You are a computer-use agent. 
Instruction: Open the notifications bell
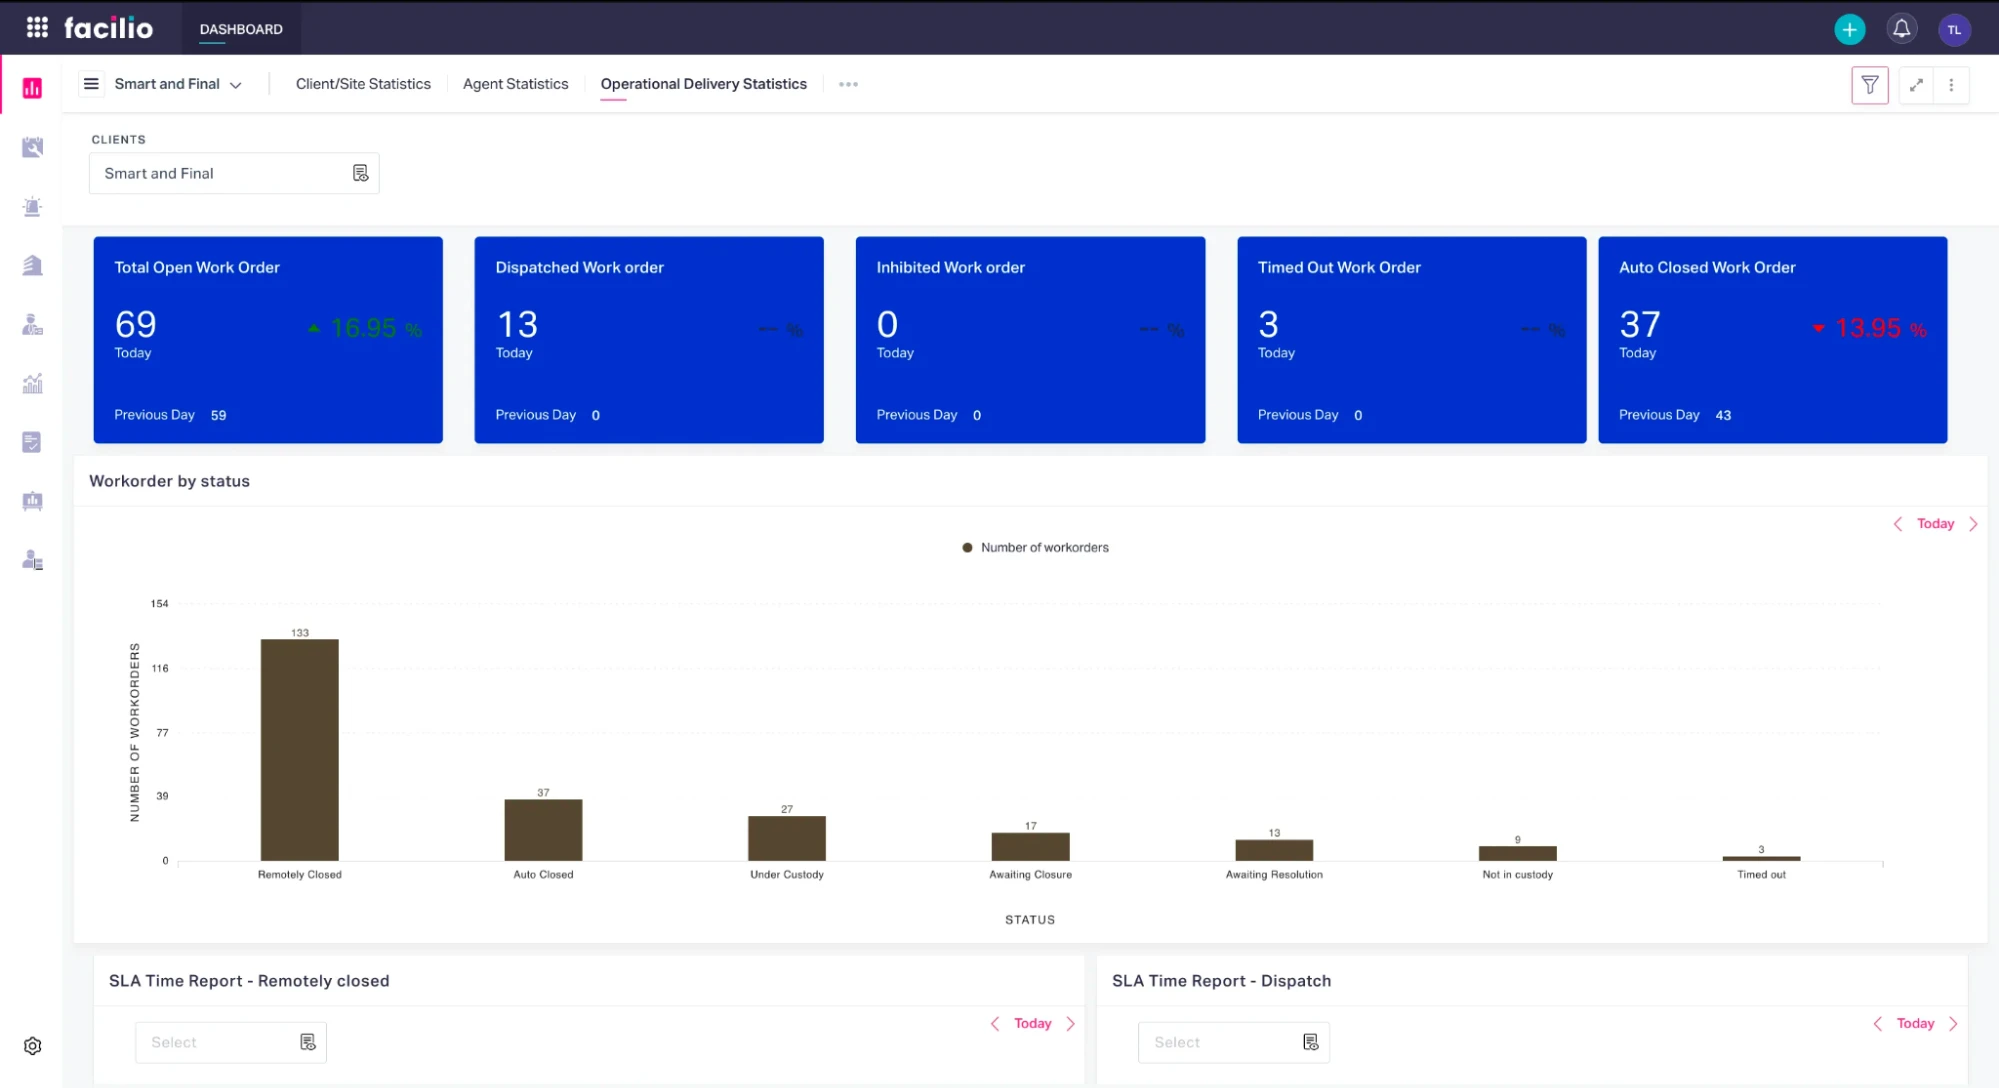[1901, 29]
